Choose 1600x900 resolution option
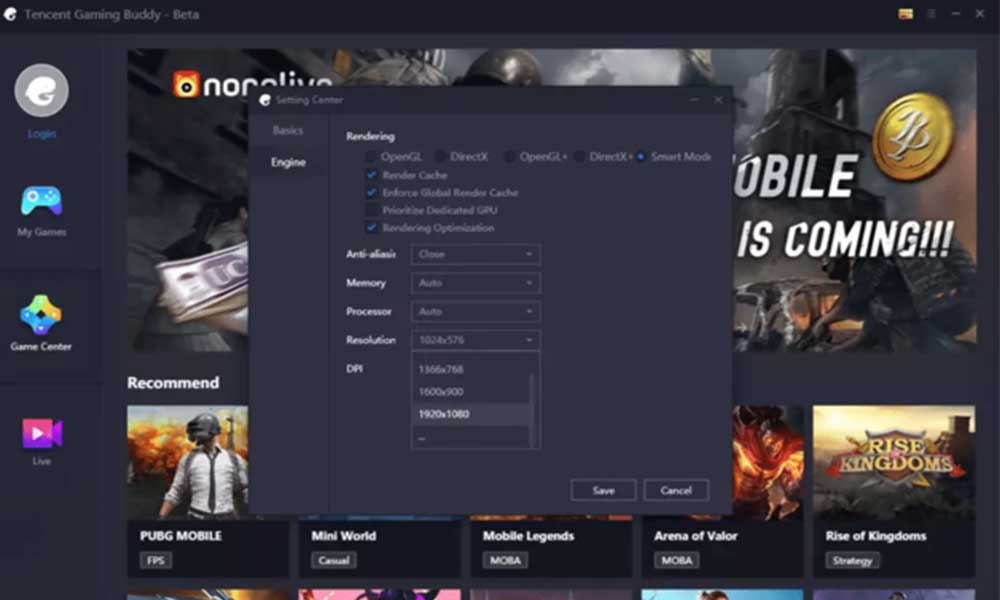1000x600 pixels. [x=471, y=391]
